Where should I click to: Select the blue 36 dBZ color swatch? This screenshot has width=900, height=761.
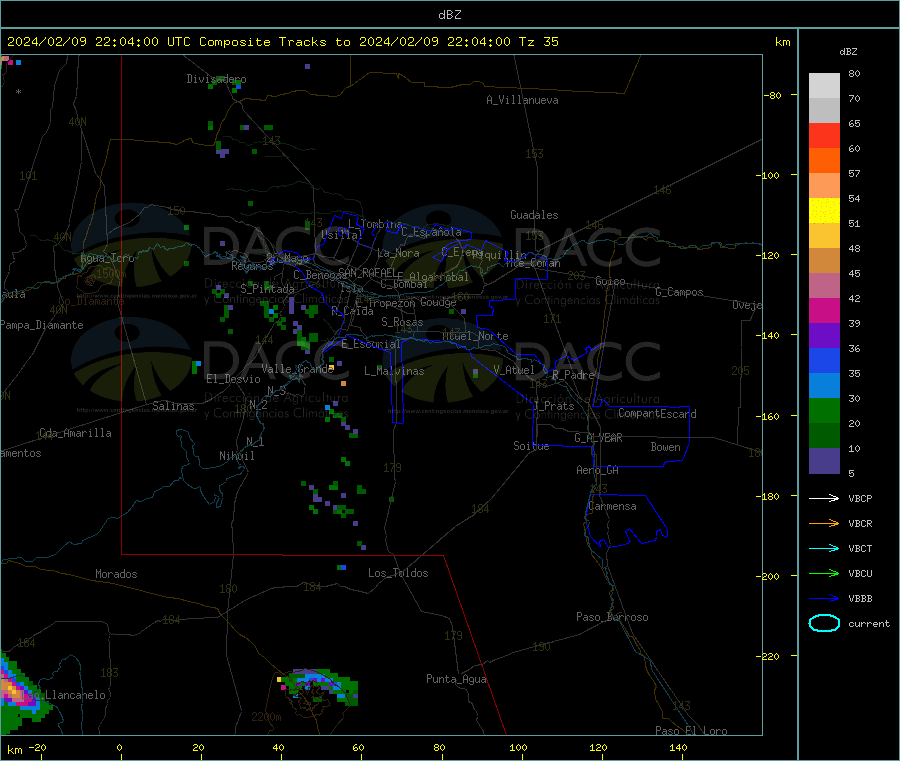[x=824, y=360]
